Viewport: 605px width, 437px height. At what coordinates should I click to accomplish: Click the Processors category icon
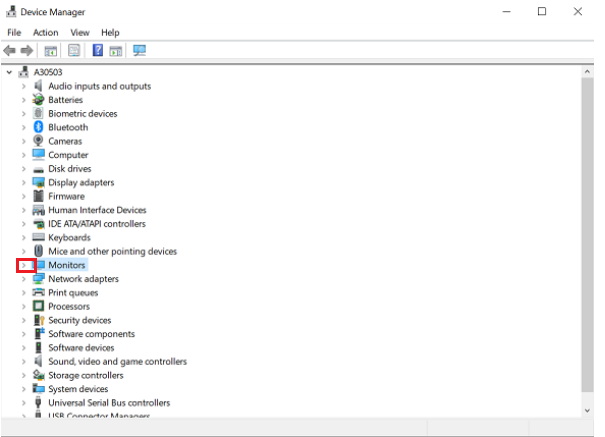[x=39, y=307]
